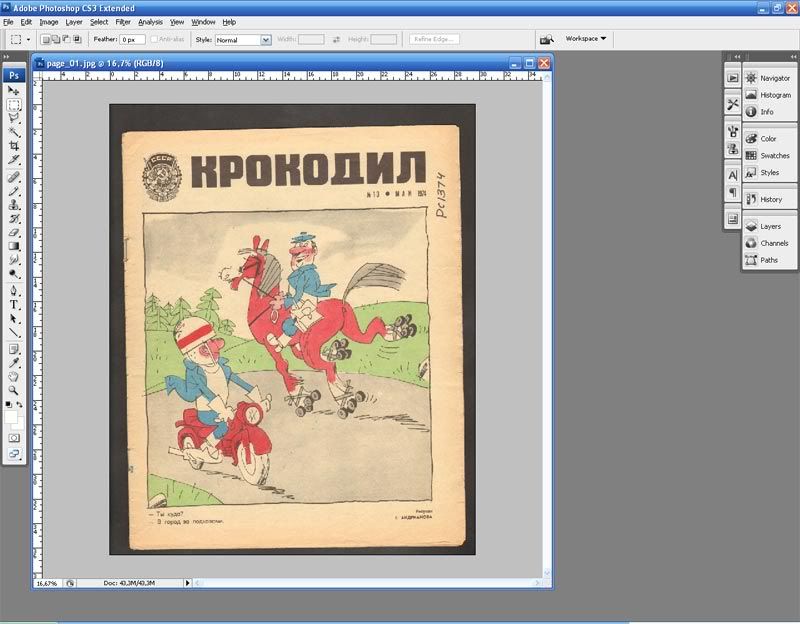Open the Actions panel icon

tap(733, 78)
